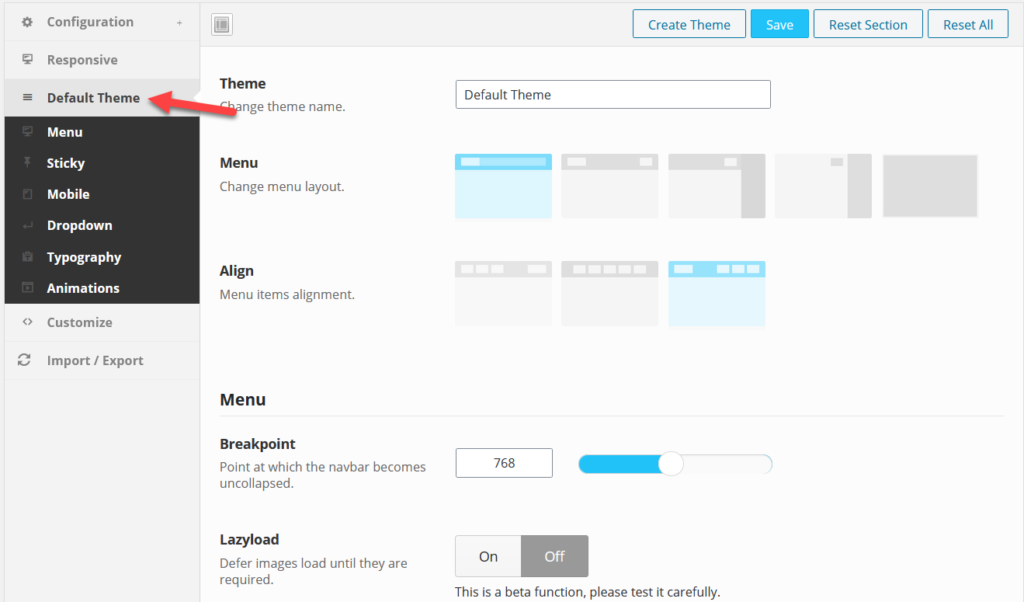Select the highlighted top-bar menu layout

click(x=504, y=186)
